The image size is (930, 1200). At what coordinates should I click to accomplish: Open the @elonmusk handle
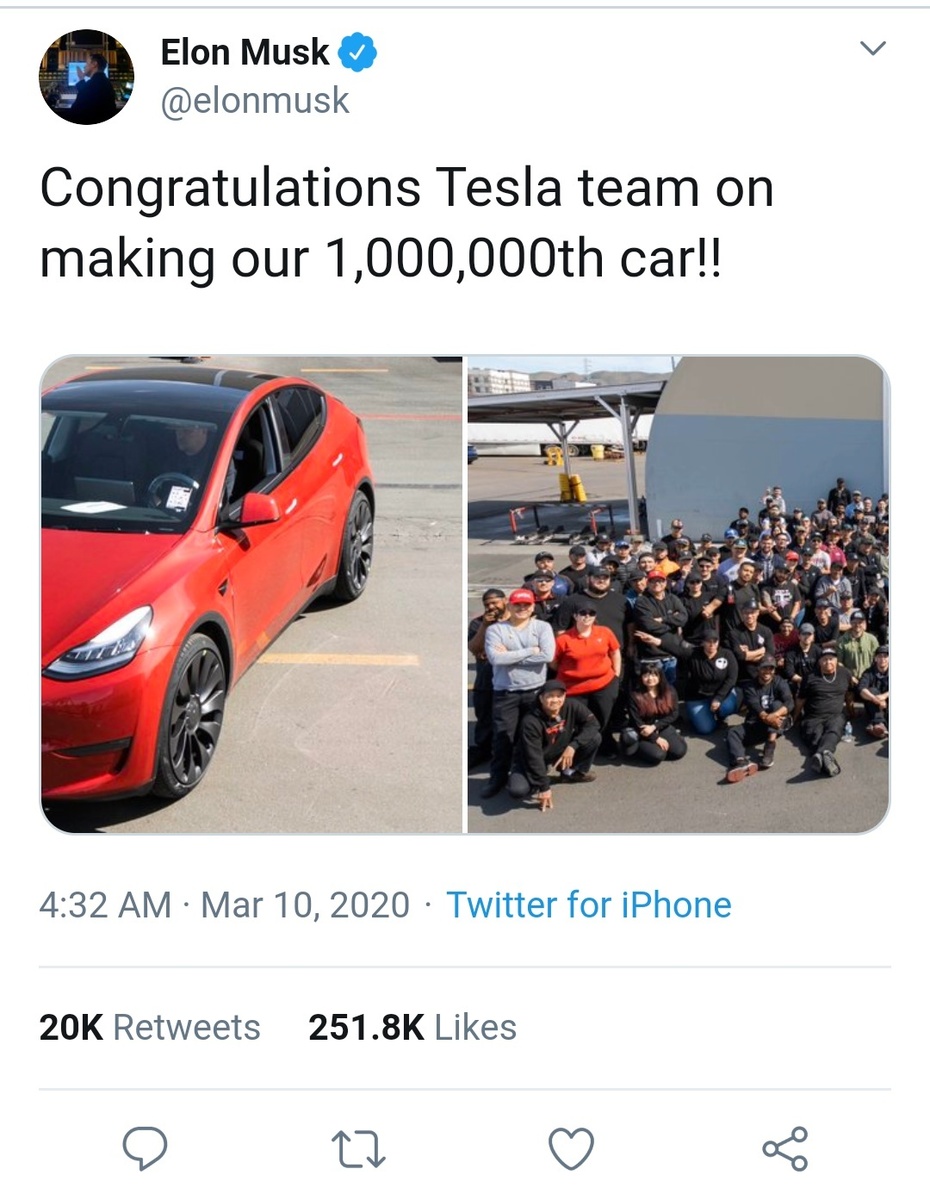tap(255, 100)
